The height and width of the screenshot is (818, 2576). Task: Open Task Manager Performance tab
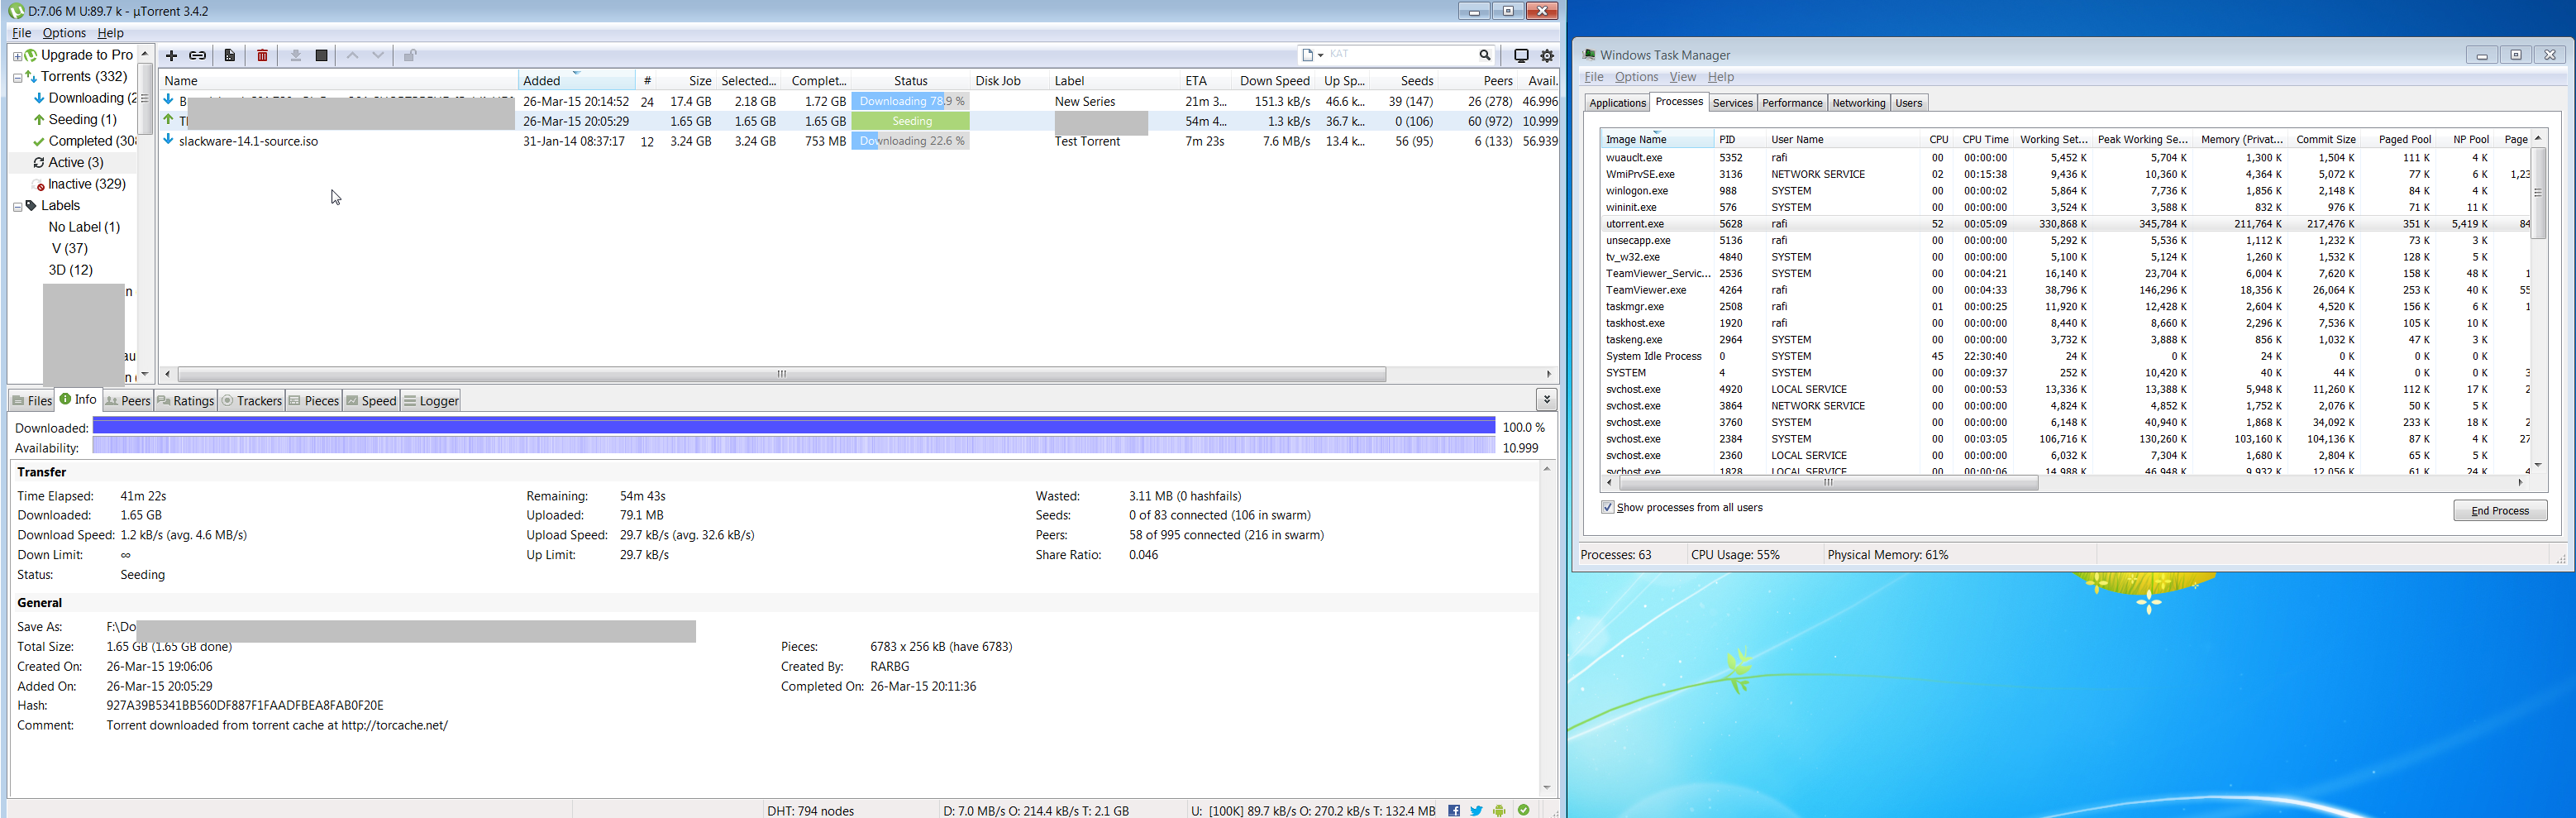1791,103
